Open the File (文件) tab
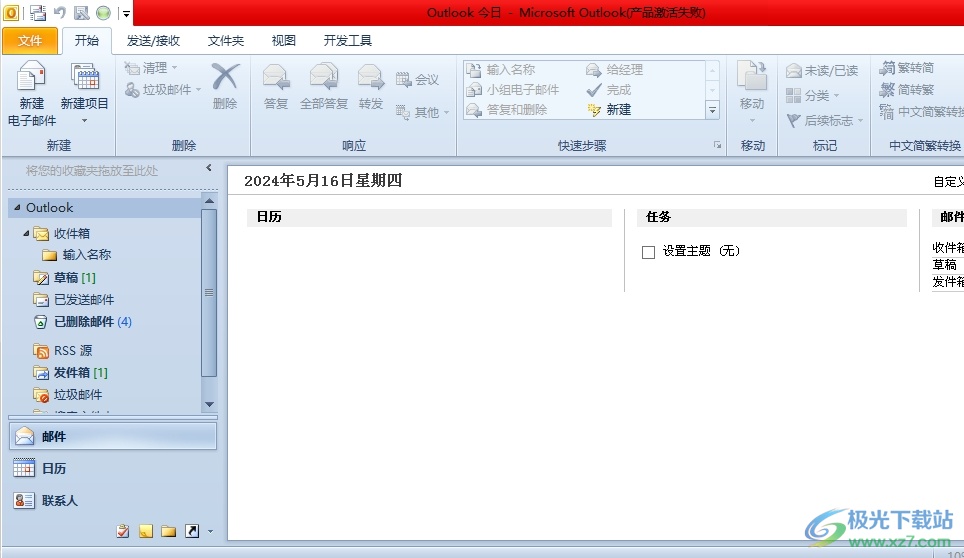Image resolution: width=964 pixels, height=558 pixels. click(30, 41)
